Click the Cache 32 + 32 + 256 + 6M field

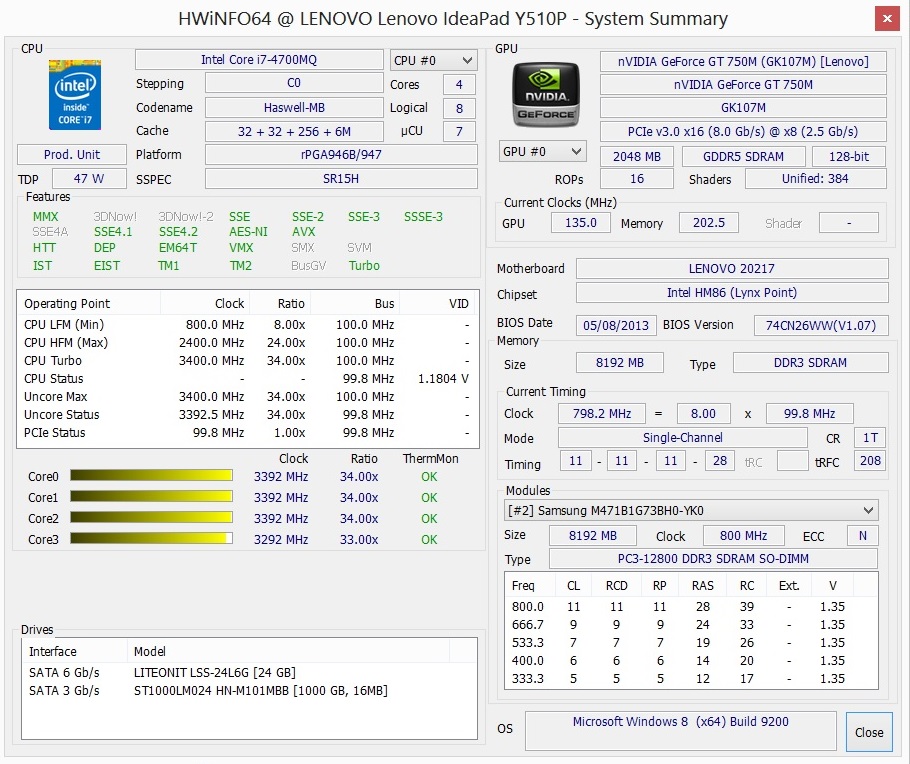[294, 131]
